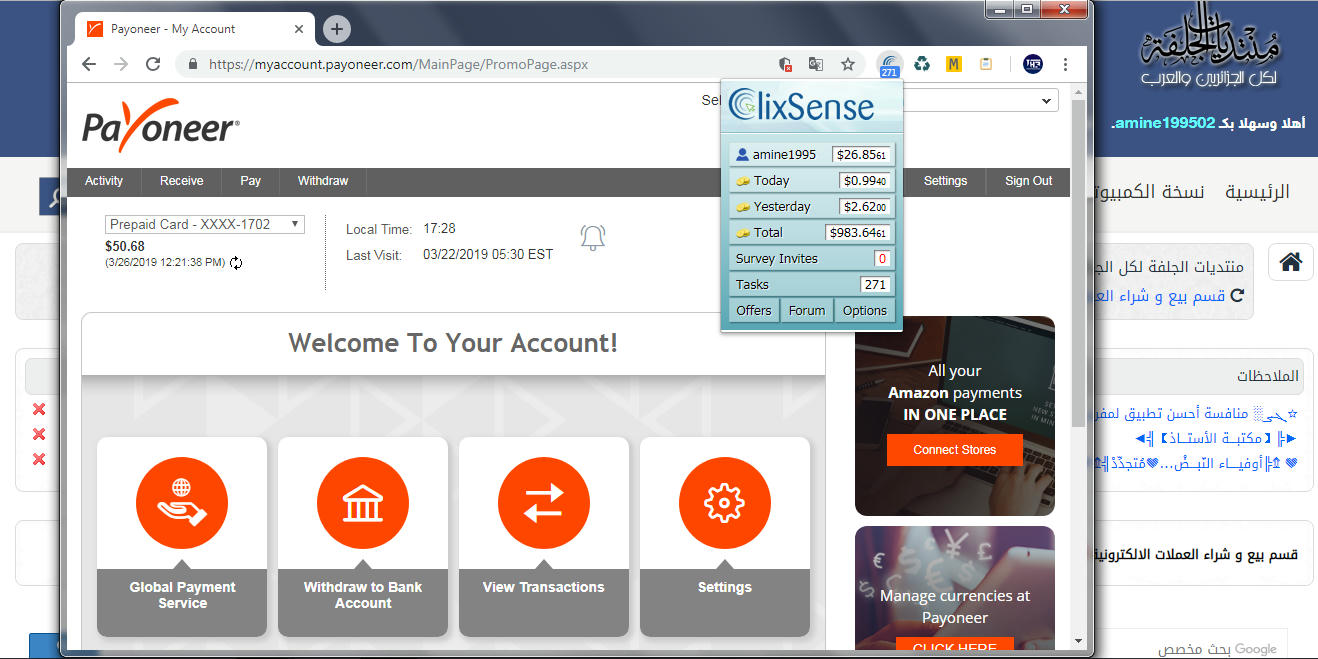Click the amine199502 username in the forum window
Viewport: 1318px width, 659px height.
coord(1163,123)
